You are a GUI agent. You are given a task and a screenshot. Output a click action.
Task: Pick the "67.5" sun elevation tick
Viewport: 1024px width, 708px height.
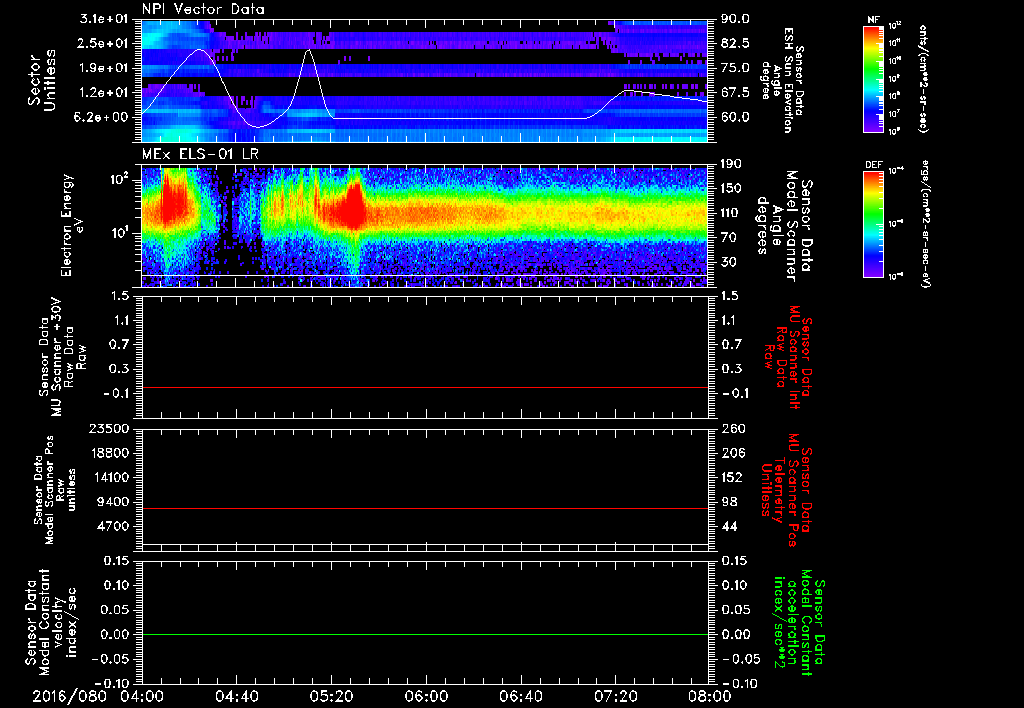735,93
